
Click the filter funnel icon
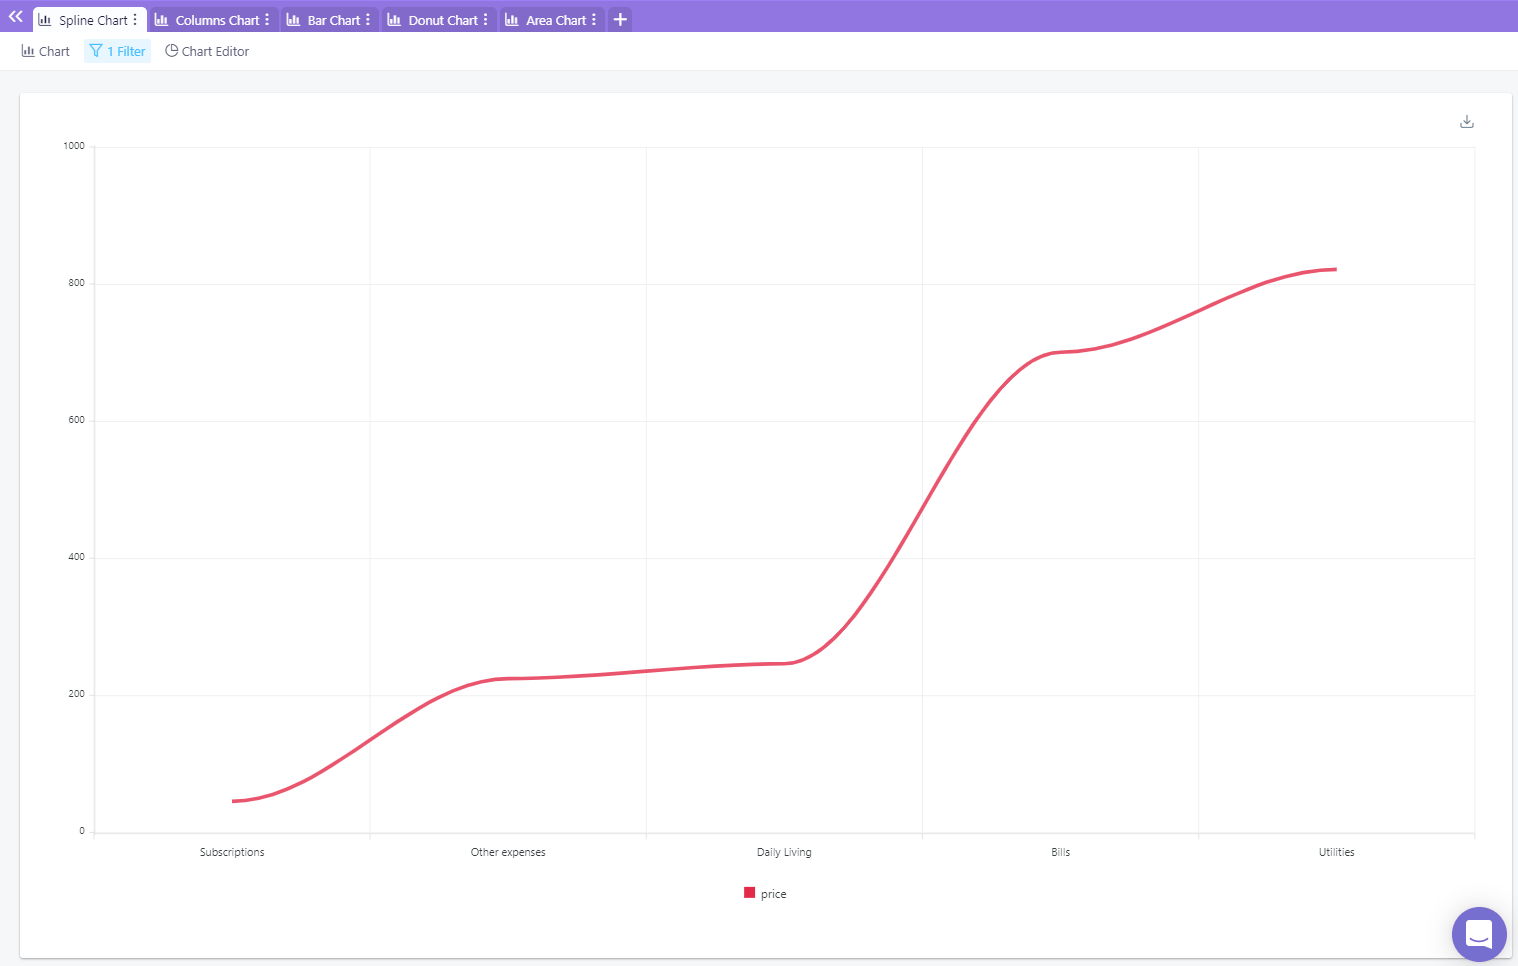click(96, 51)
